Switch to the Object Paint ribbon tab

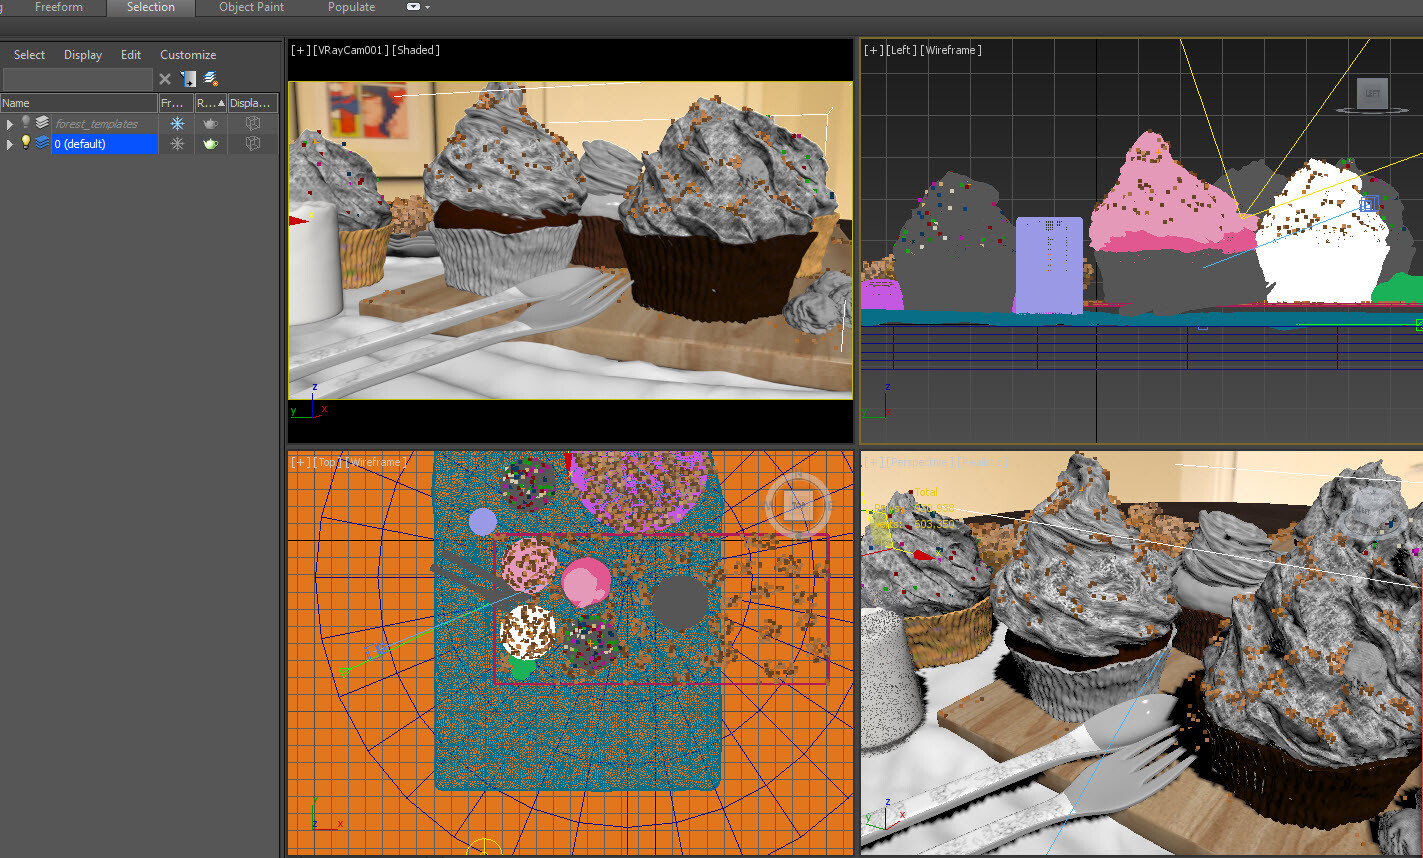point(251,7)
